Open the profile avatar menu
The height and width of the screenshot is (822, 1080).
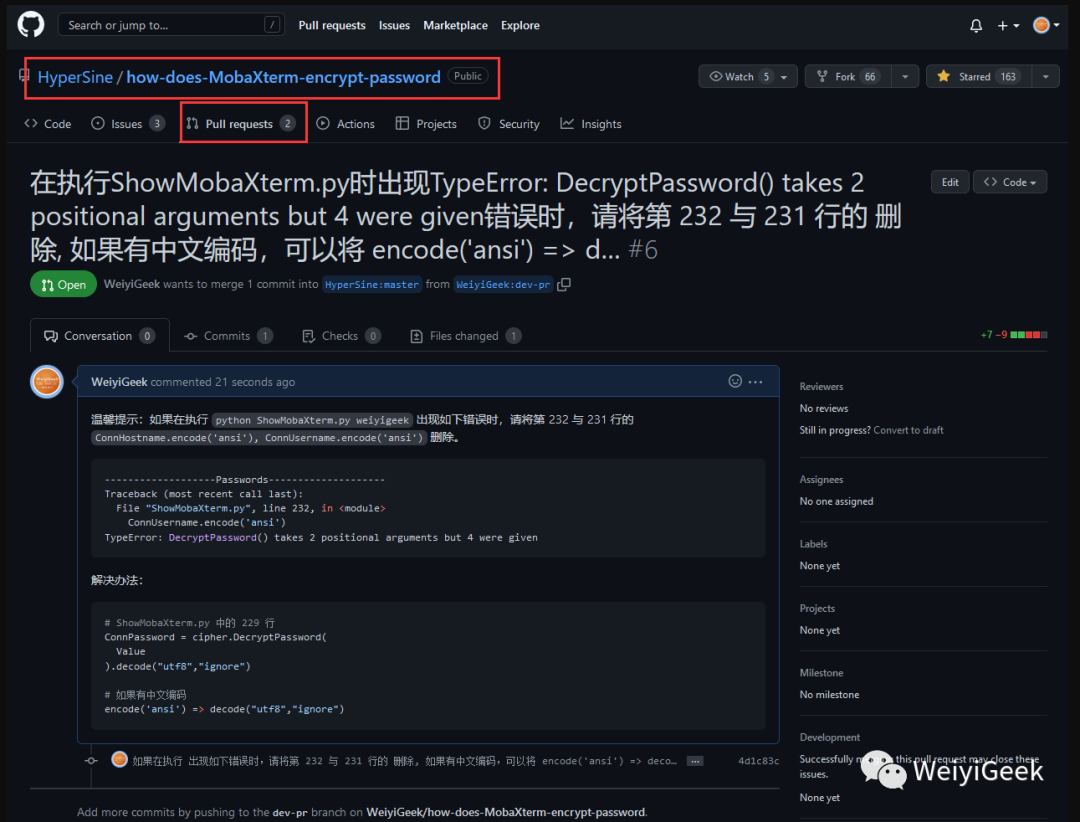[1046, 25]
